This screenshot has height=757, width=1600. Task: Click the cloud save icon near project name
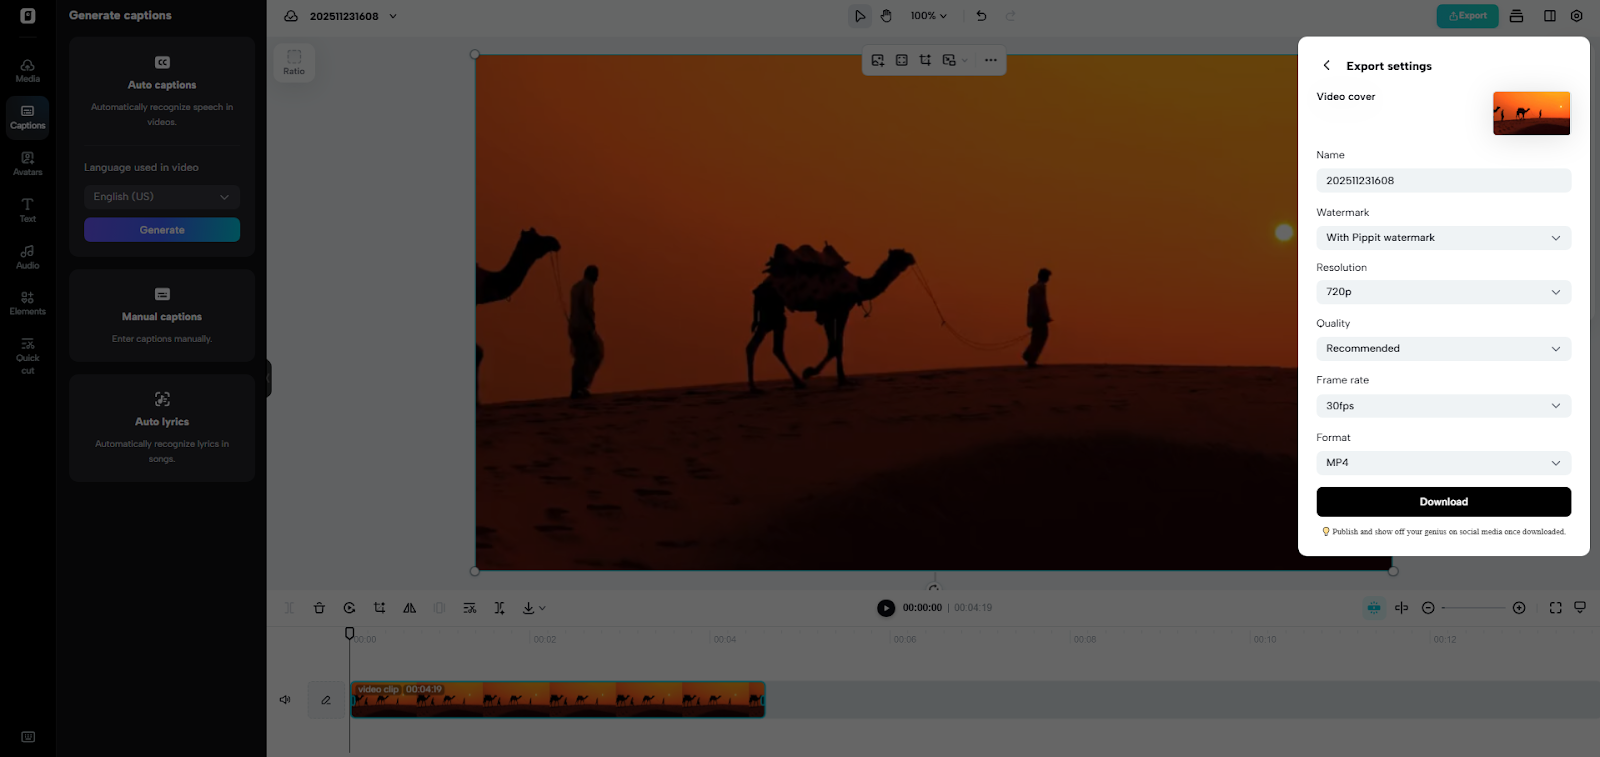[291, 16]
